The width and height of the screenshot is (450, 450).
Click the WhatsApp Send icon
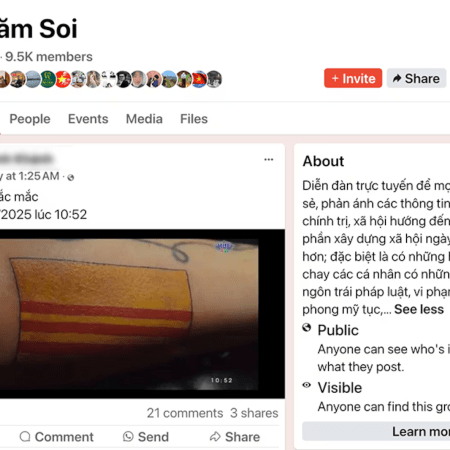pyautogui.click(x=128, y=436)
